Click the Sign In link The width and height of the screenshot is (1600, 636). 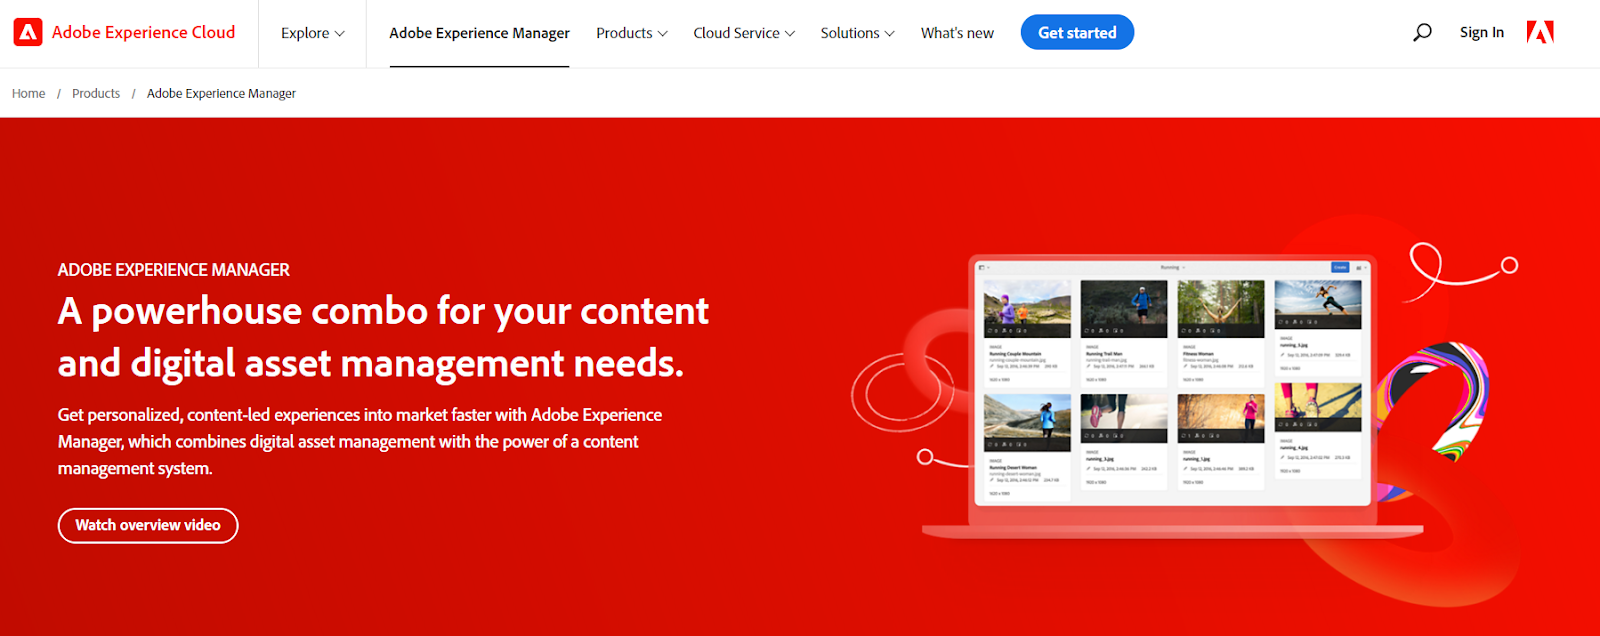[1481, 32]
